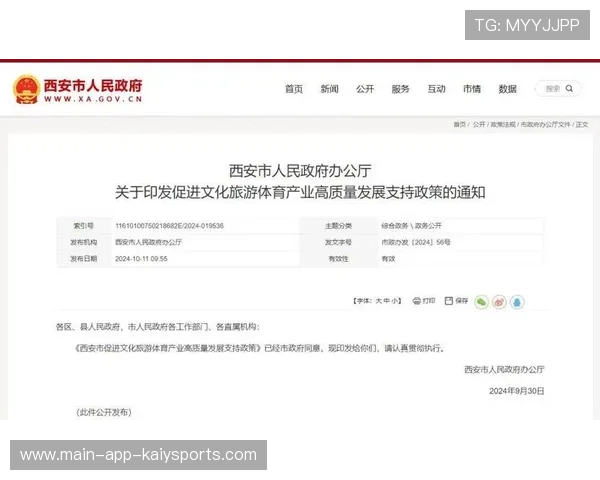Click the 发布机构 label cell

(84, 242)
